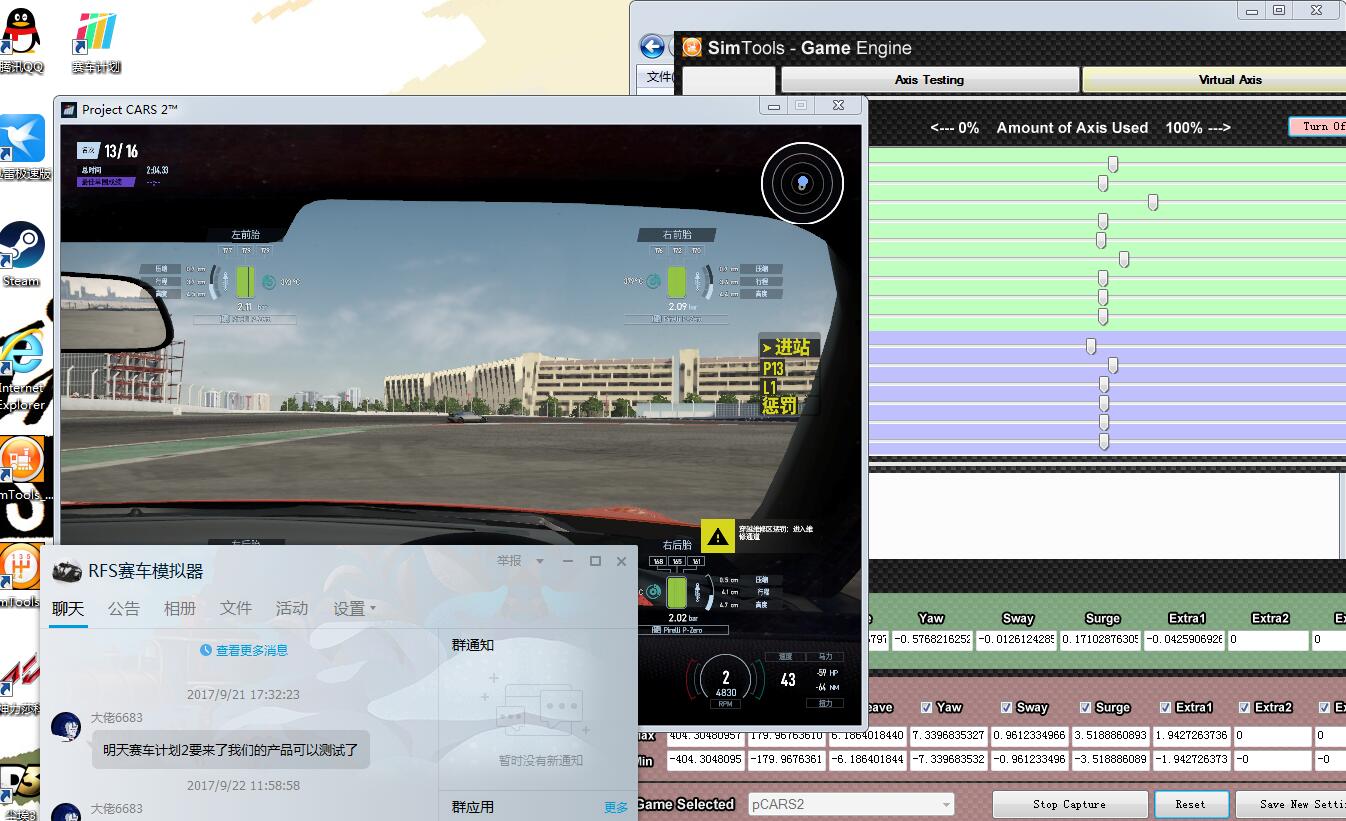Click the timestamp 2017/9/22 11:58:58
This screenshot has height=821, width=1346.
[x=243, y=786]
